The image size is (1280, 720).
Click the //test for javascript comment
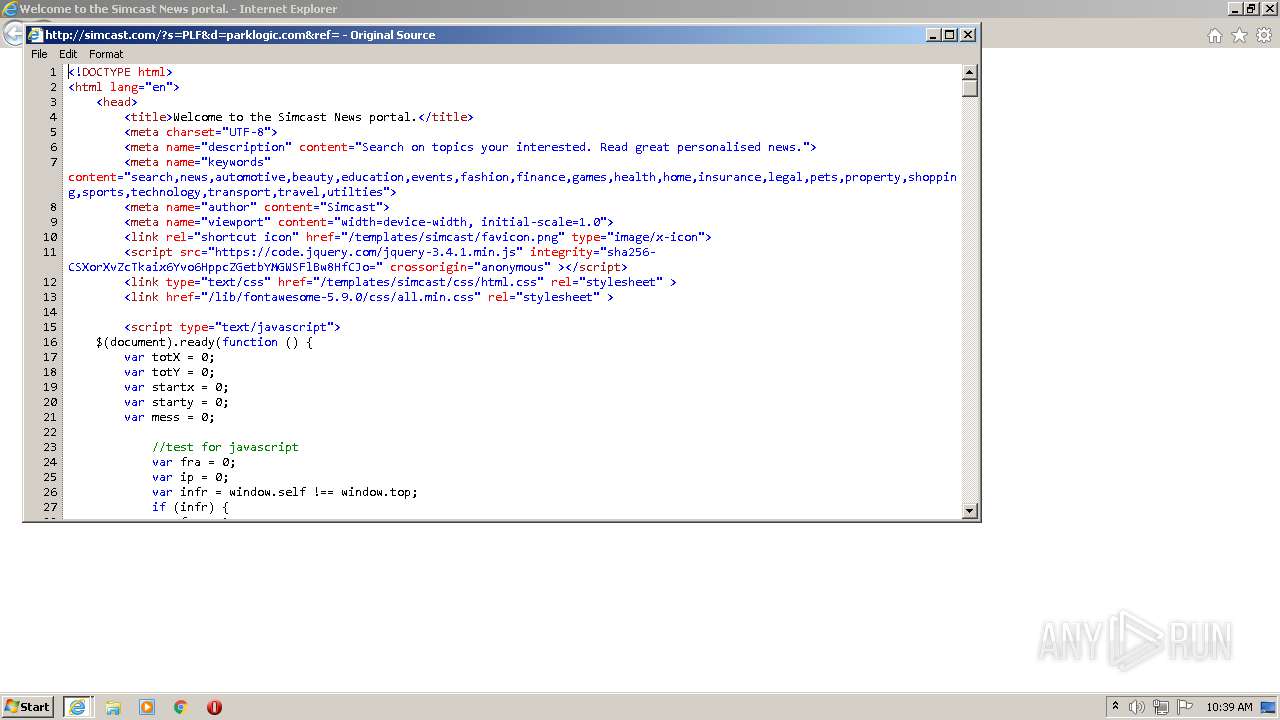click(225, 447)
